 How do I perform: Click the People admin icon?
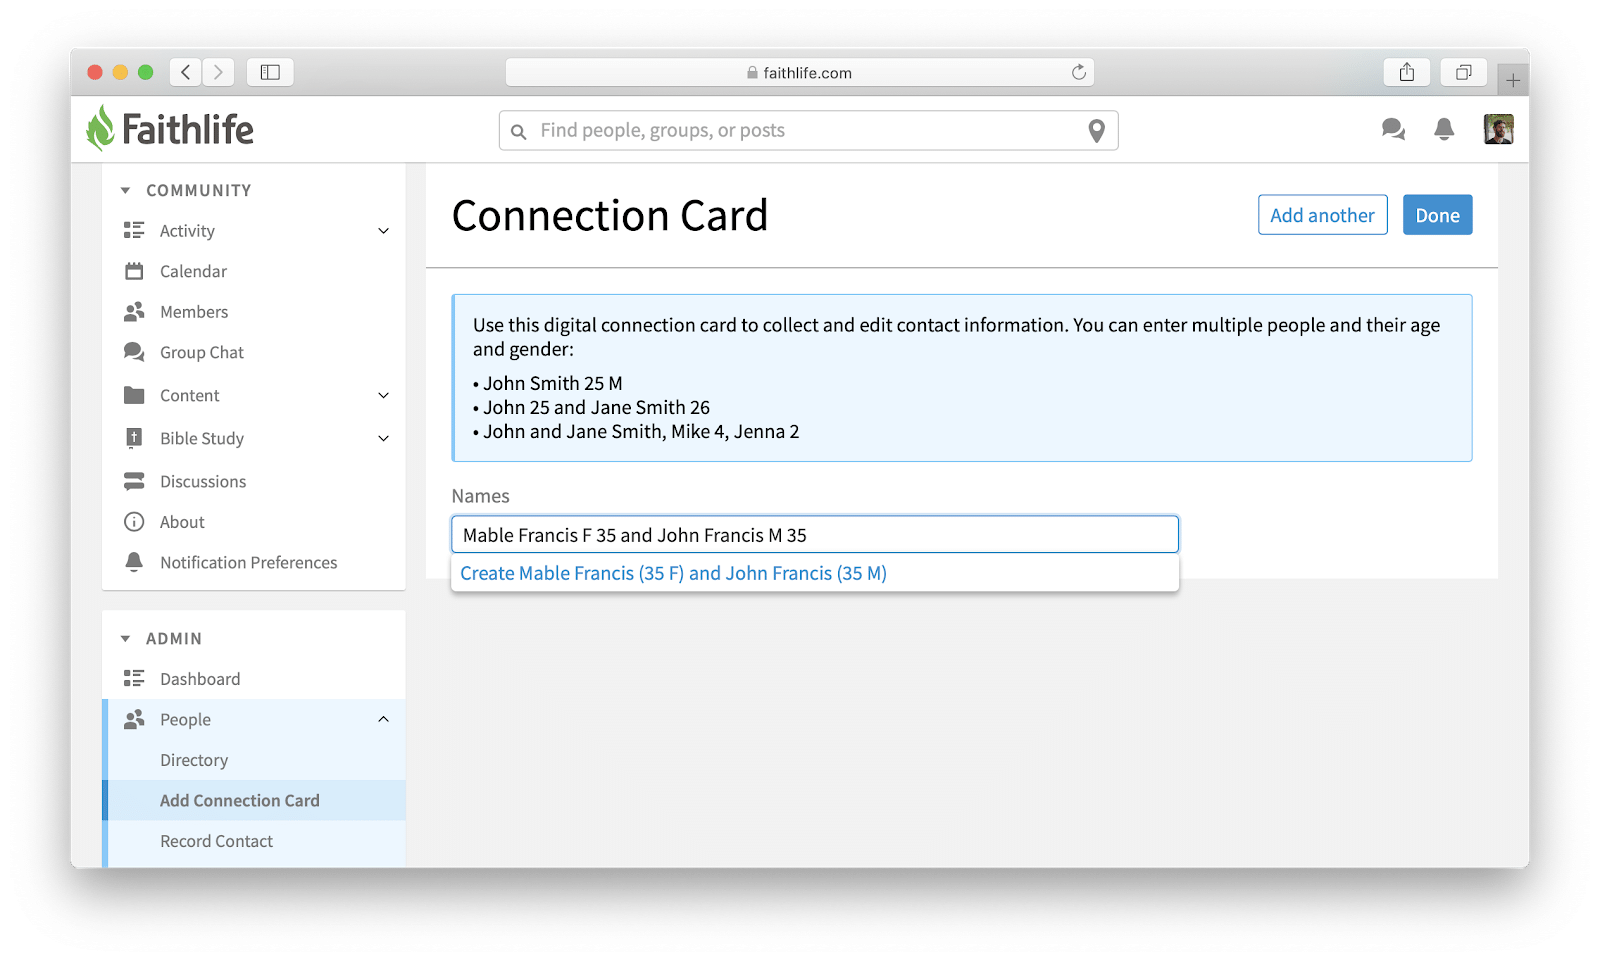tap(134, 720)
